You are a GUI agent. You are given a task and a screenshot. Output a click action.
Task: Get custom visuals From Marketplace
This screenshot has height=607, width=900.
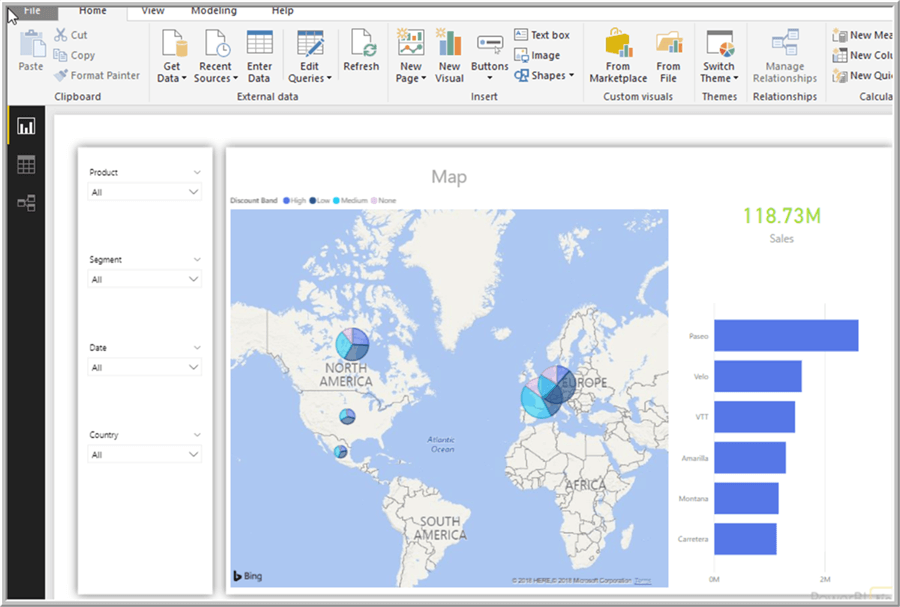click(x=618, y=56)
